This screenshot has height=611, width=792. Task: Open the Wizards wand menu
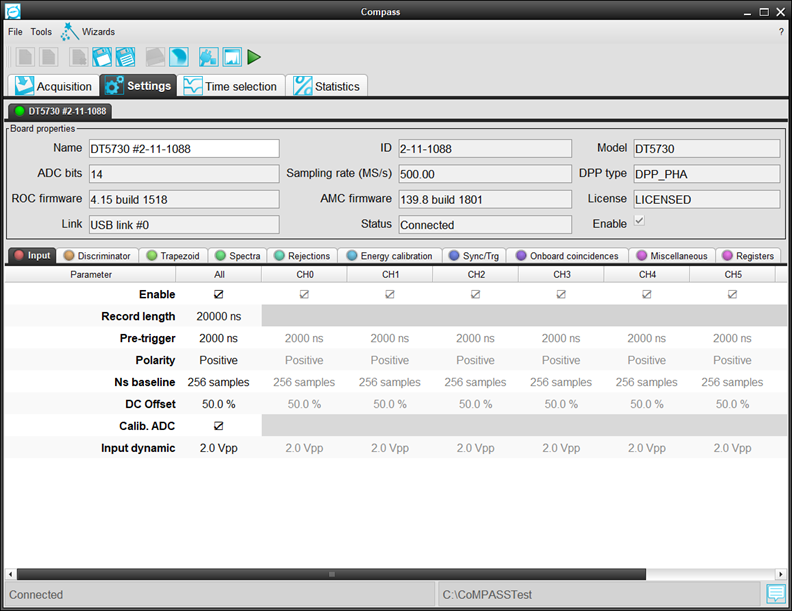[88, 32]
